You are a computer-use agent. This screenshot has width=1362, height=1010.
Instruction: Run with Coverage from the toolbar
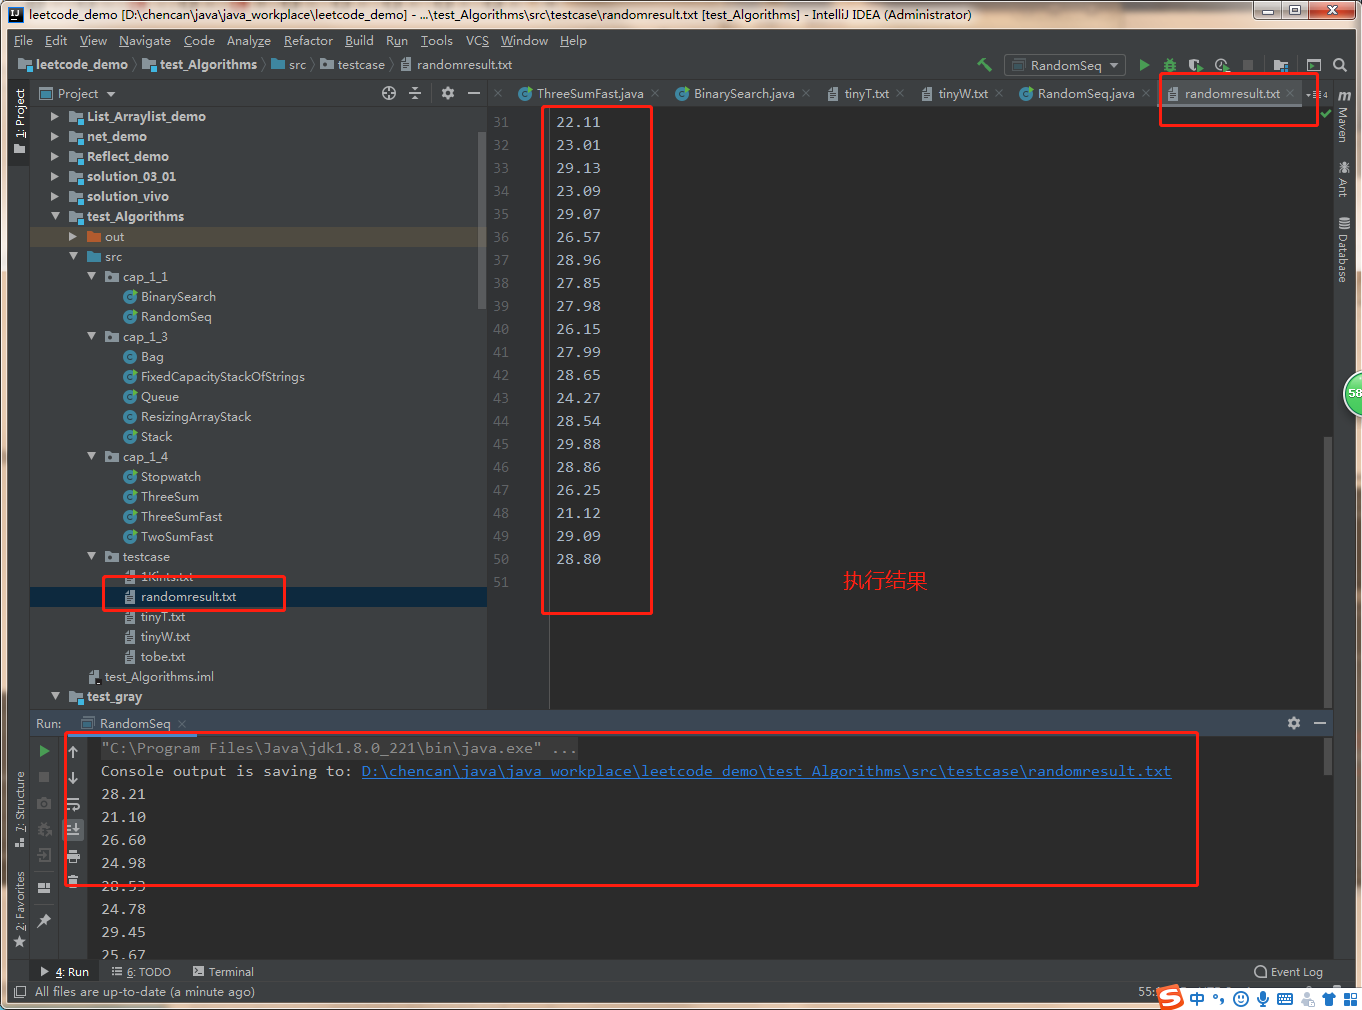(x=1195, y=65)
